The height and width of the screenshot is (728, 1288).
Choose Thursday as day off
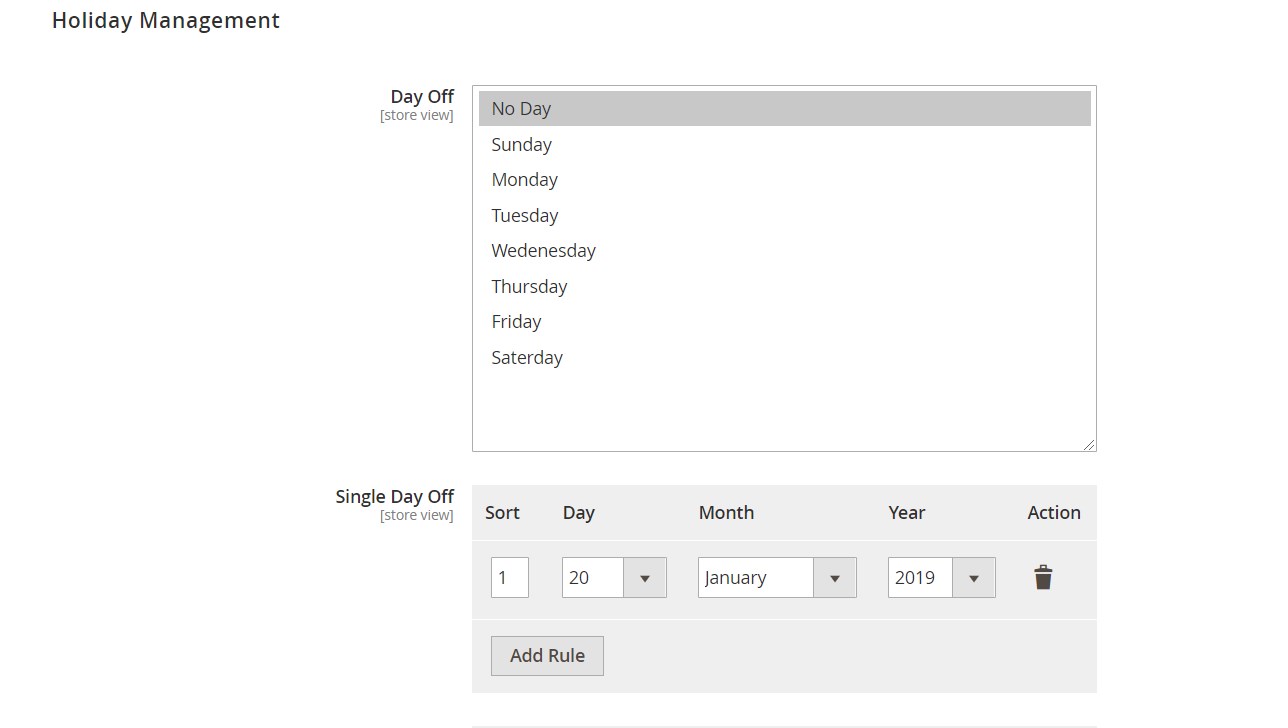pyautogui.click(x=784, y=287)
